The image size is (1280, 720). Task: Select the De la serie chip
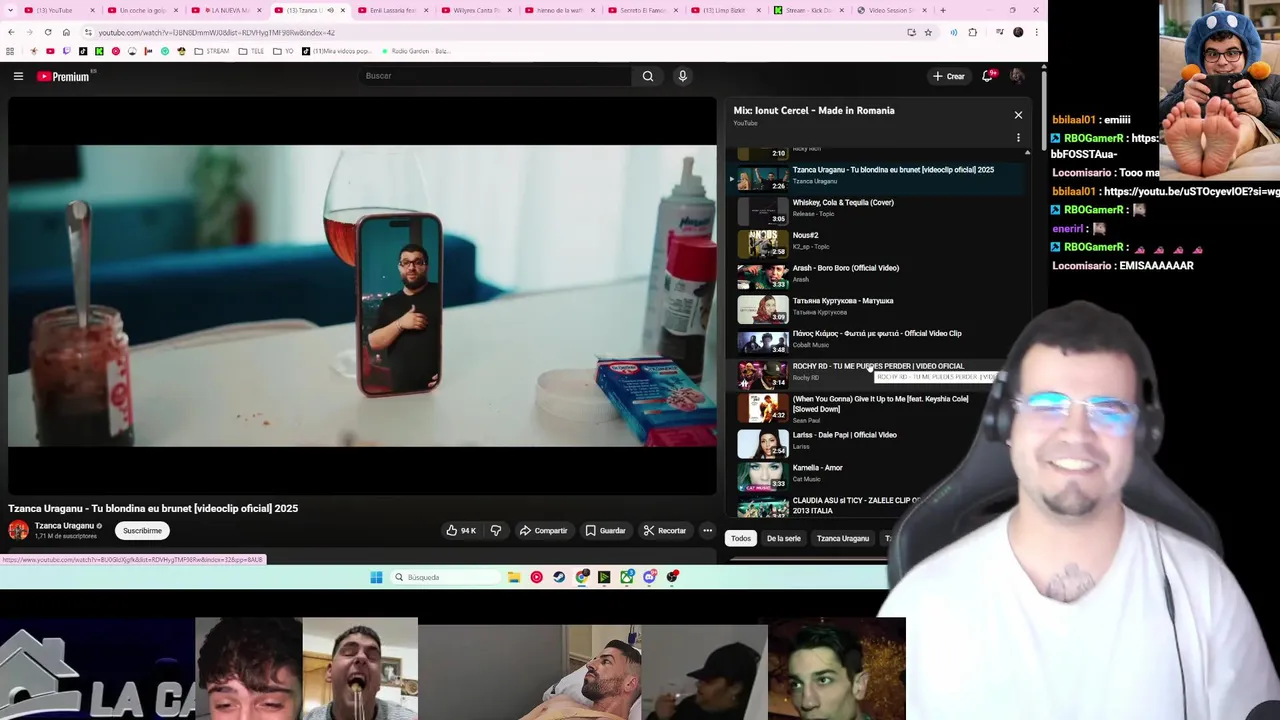click(784, 539)
